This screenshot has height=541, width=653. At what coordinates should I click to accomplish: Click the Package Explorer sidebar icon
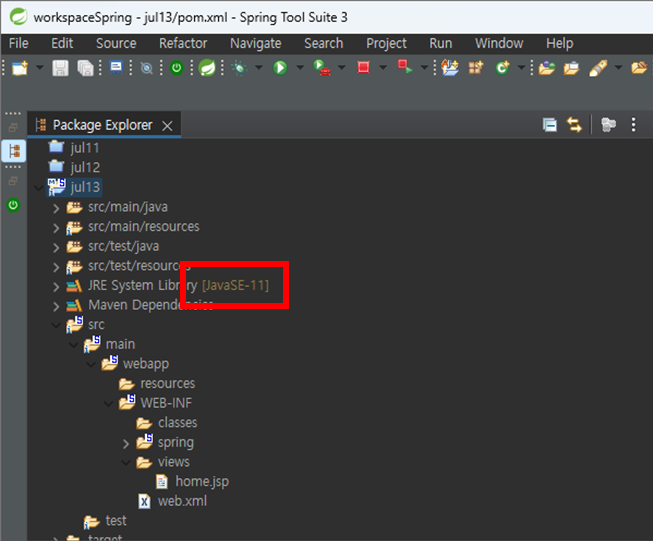(14, 151)
